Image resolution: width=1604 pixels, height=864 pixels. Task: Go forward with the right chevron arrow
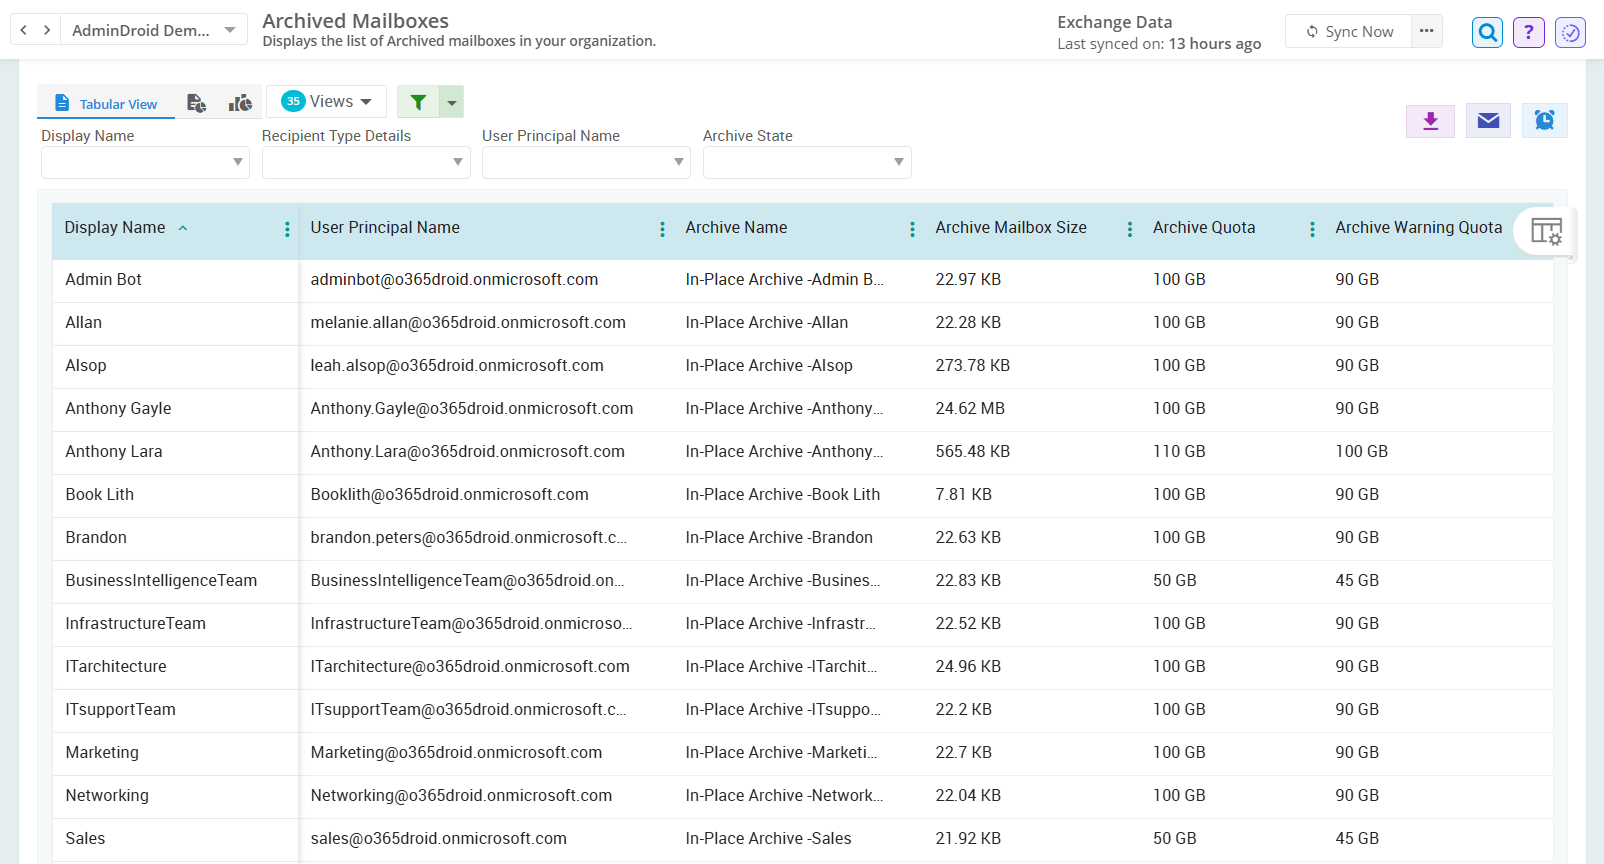click(47, 30)
